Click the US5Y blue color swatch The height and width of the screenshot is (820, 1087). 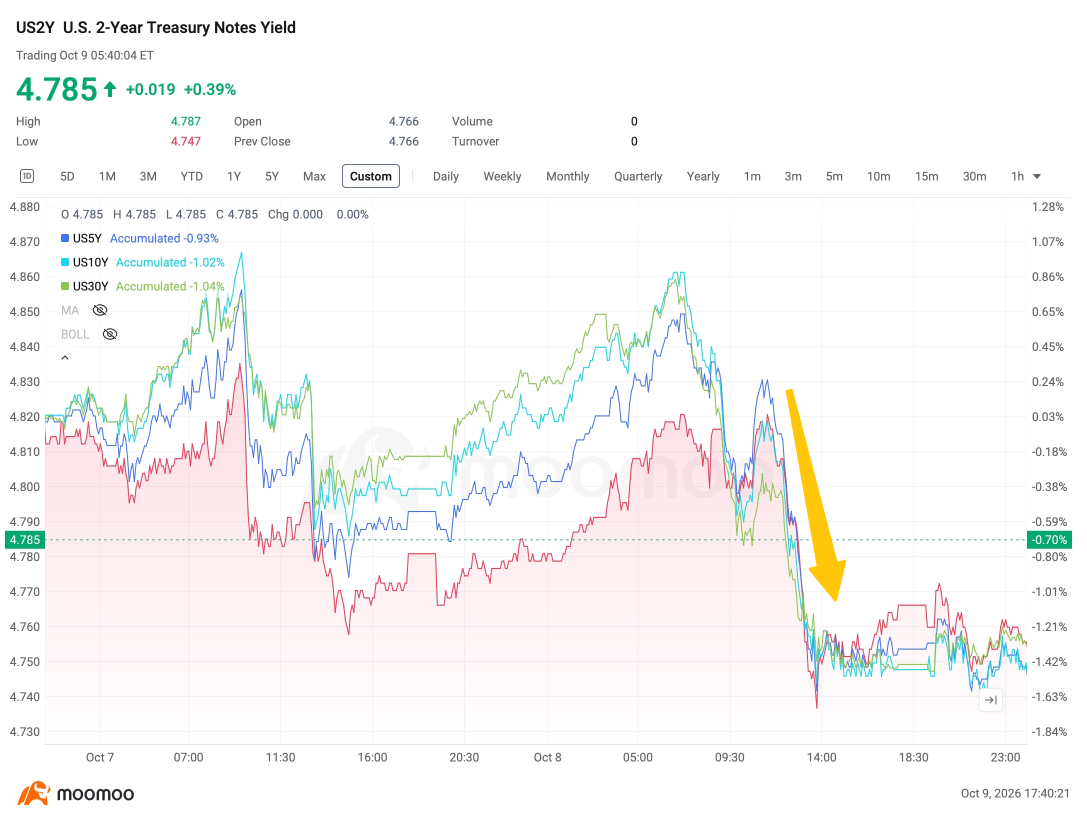pos(65,238)
